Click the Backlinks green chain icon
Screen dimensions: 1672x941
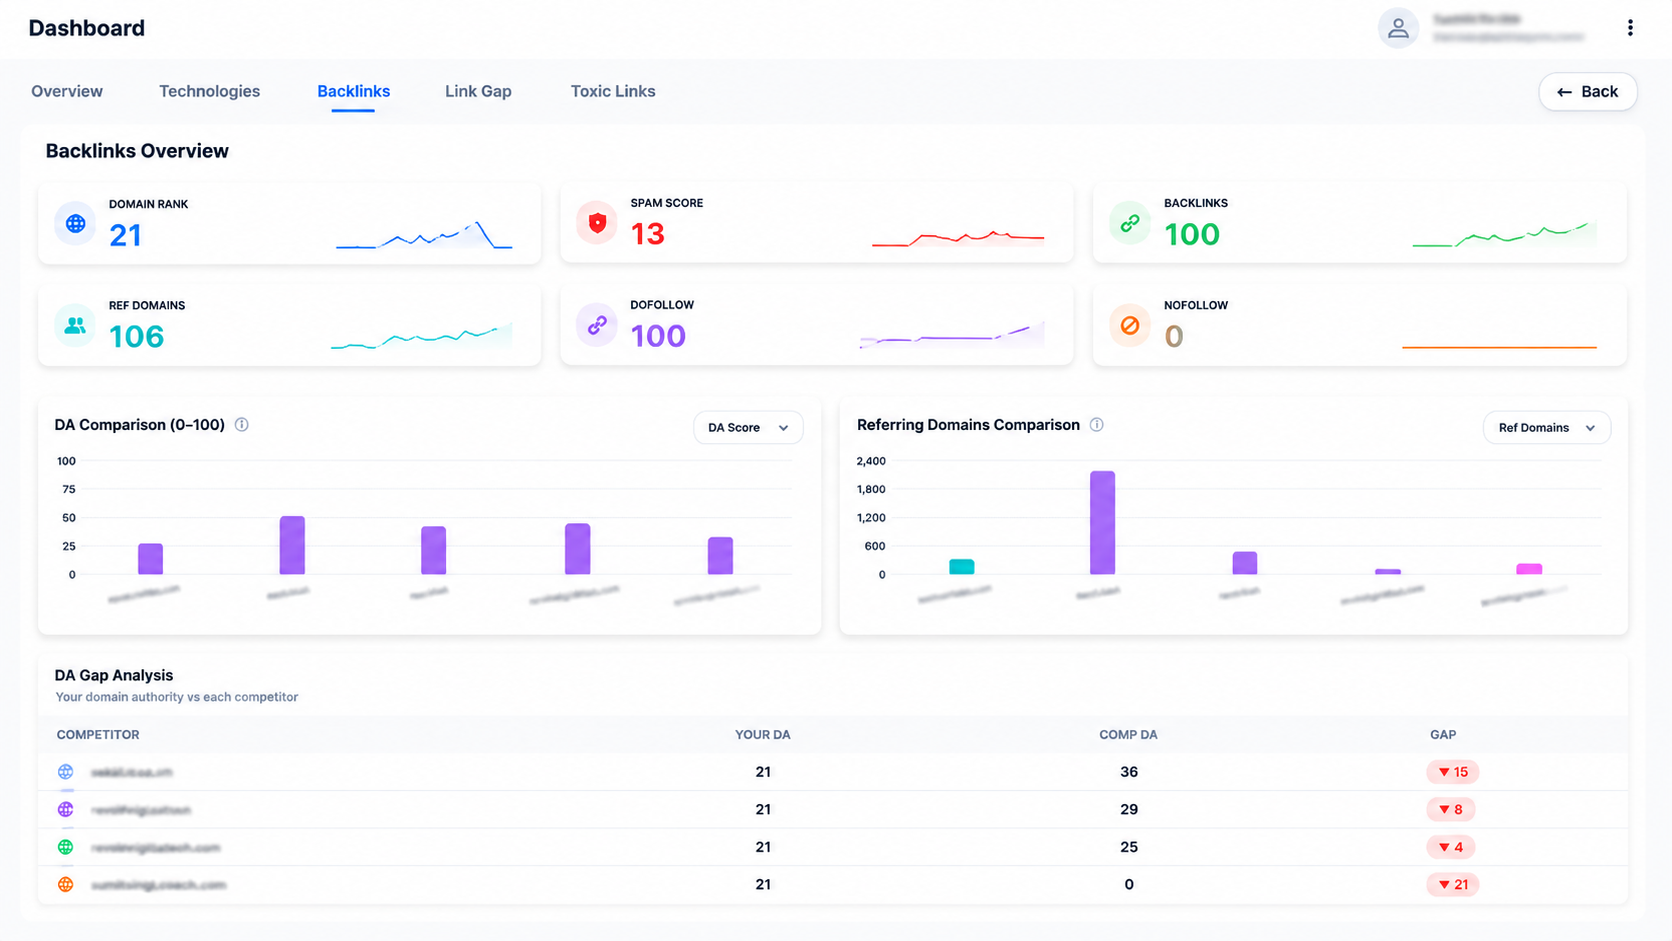(x=1130, y=223)
